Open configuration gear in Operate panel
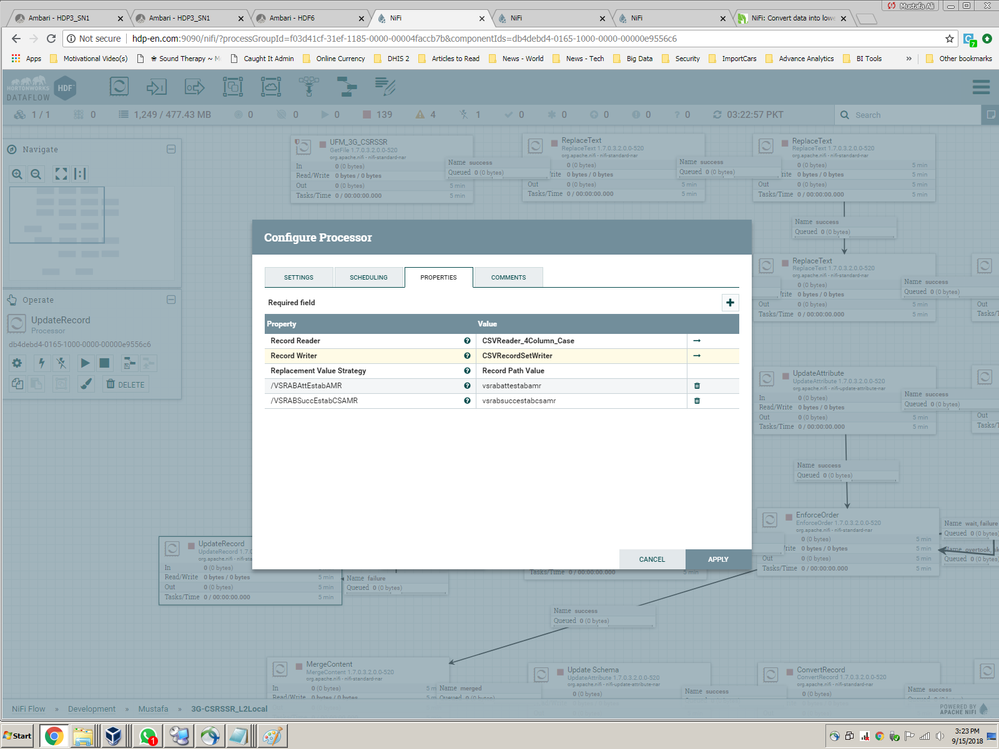This screenshot has height=749, width=999. tap(17, 363)
